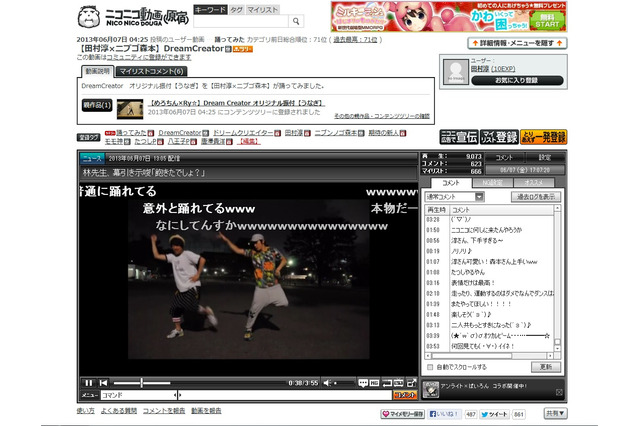Click the search magnifier icon
Image resolution: width=640 pixels, height=426 pixels.
(x=296, y=21)
